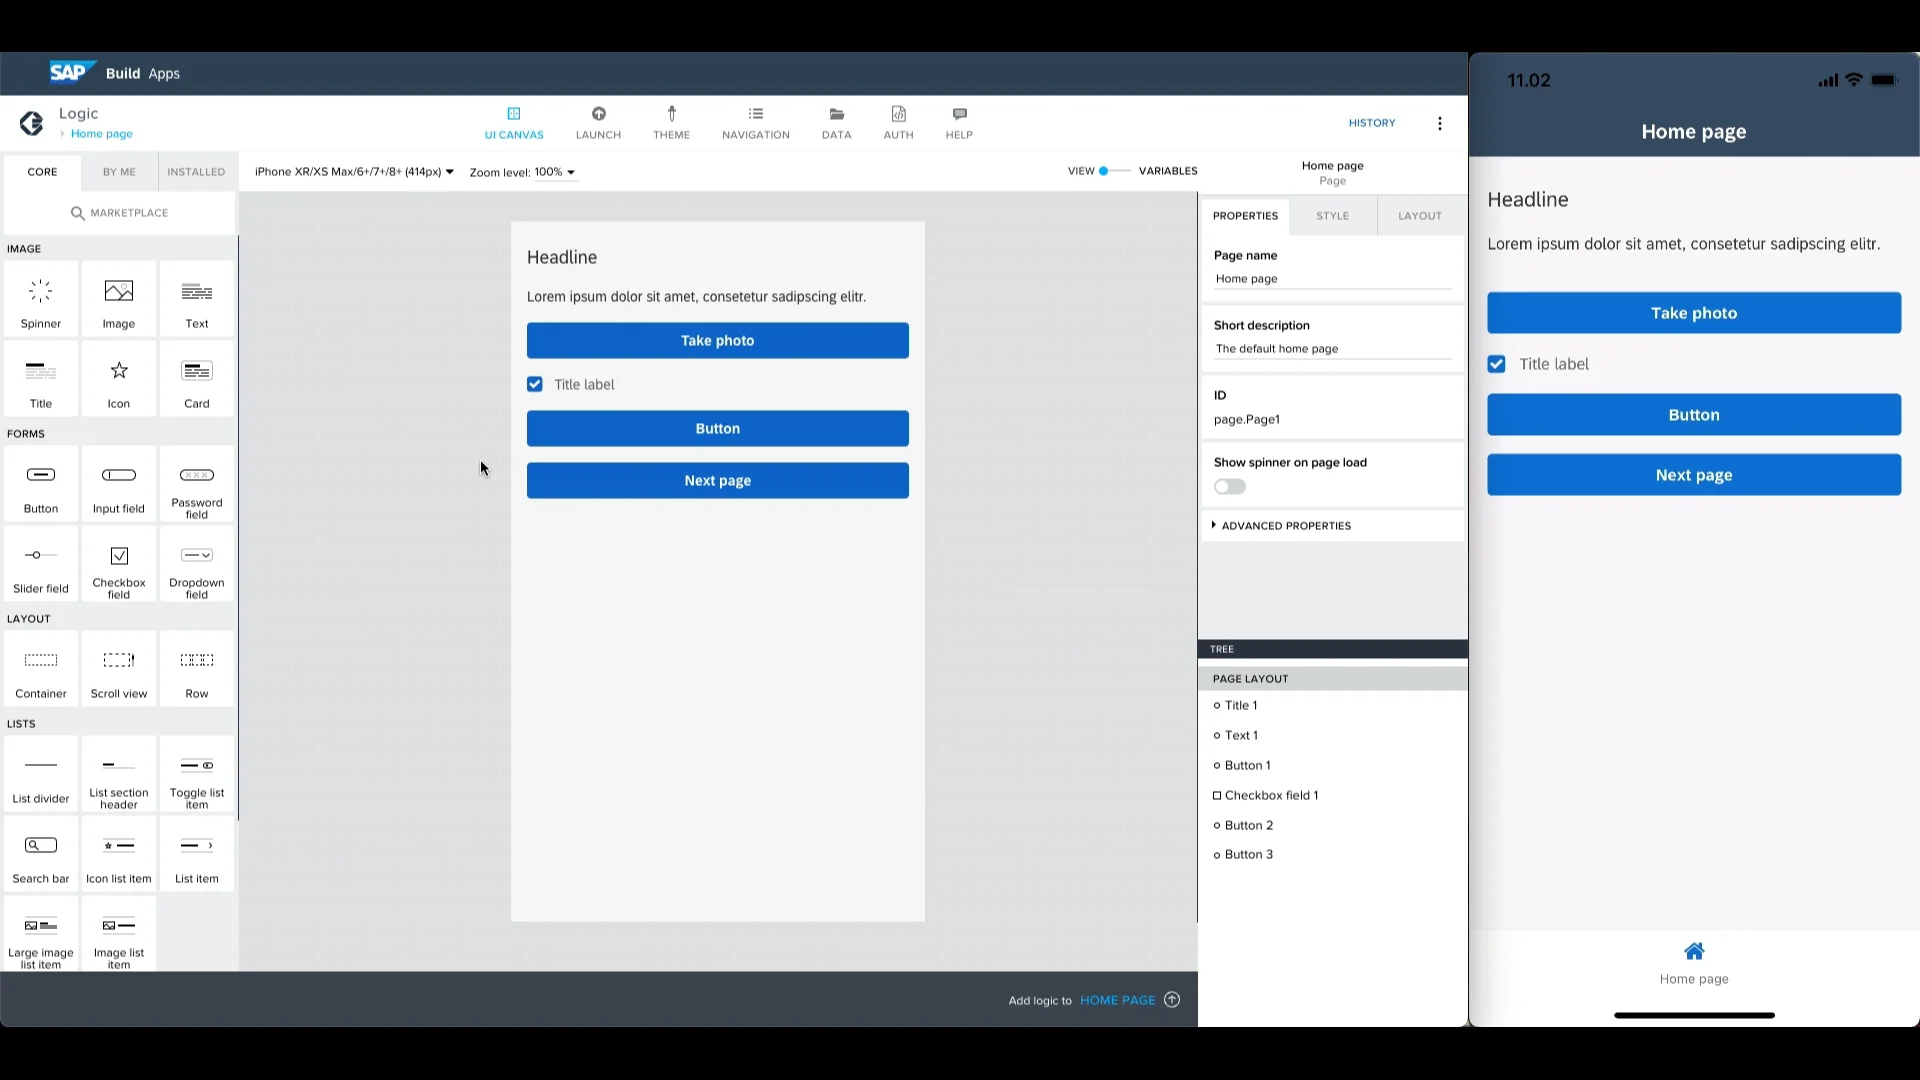Select the Scroll view layout component
This screenshot has height=1080, width=1920.
pos(118,668)
